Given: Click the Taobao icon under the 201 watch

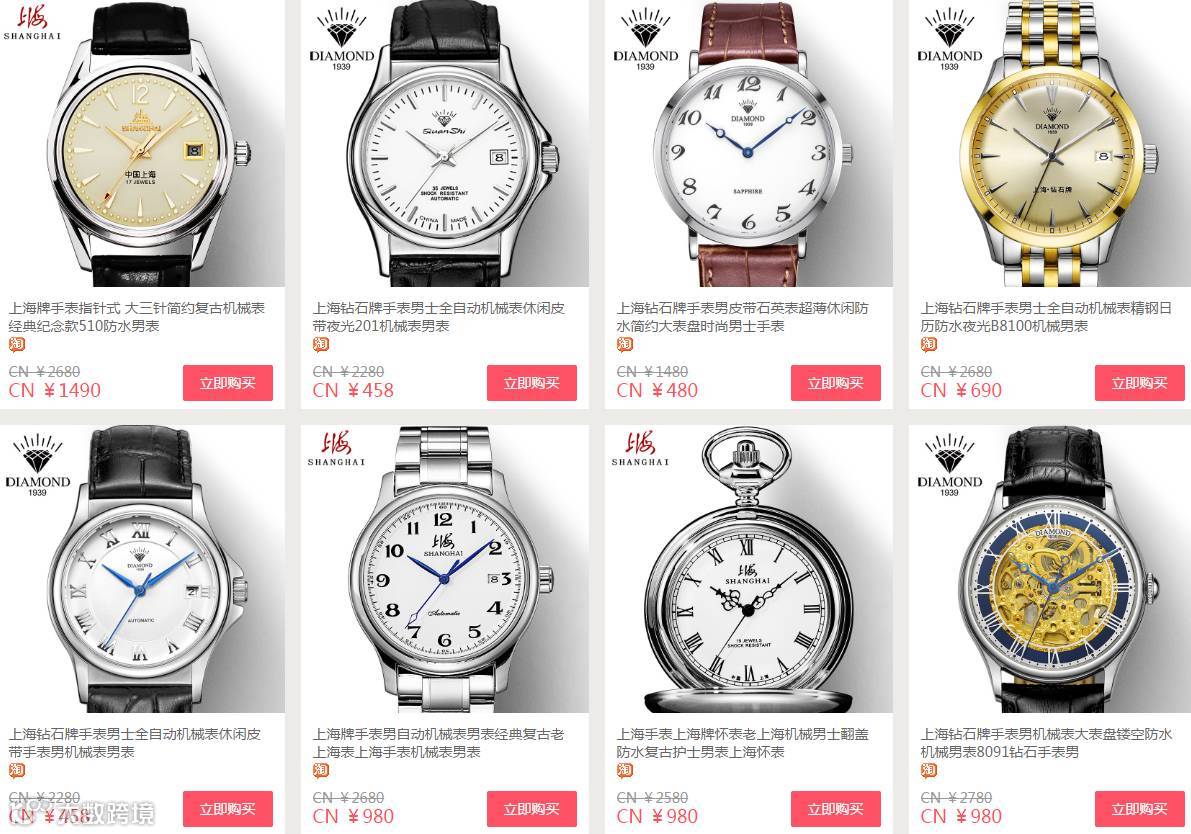Looking at the screenshot, I should coord(321,345).
